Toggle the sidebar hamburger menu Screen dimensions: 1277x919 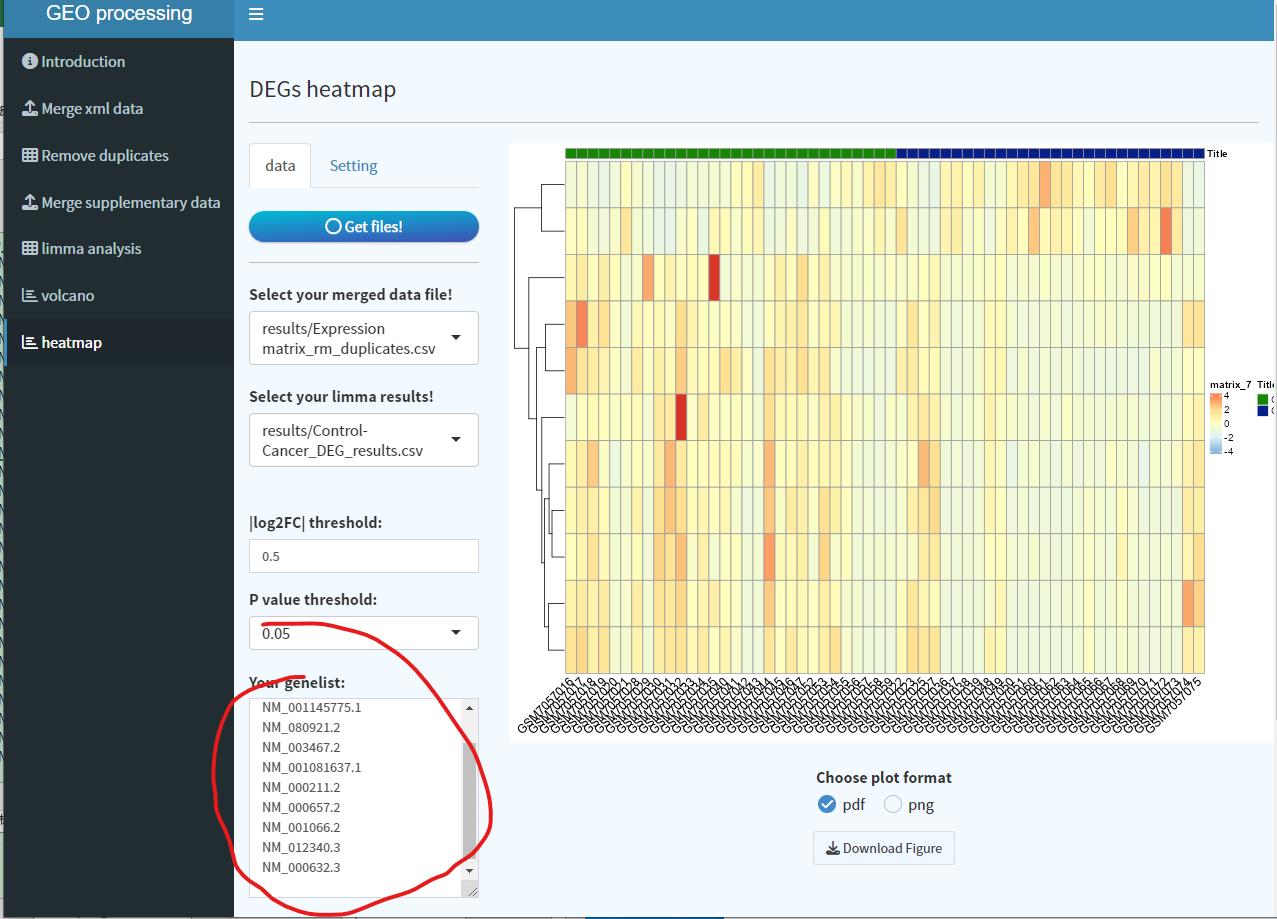click(x=256, y=14)
